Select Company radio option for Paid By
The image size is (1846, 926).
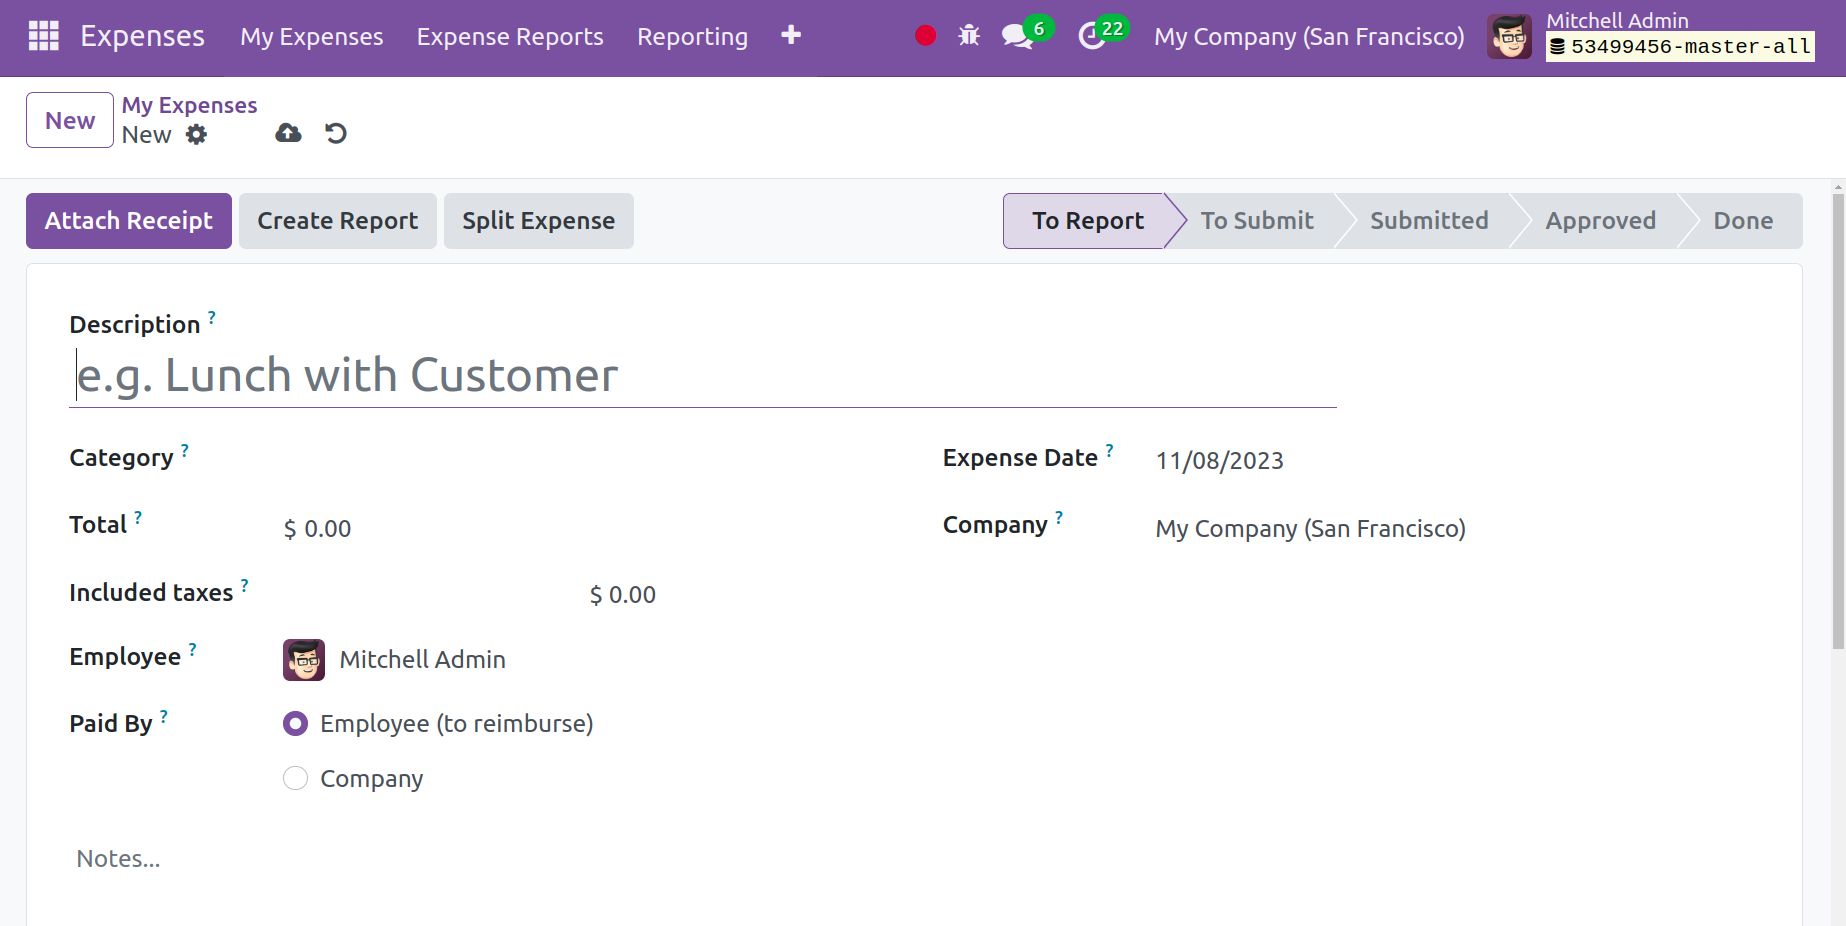[x=295, y=778]
